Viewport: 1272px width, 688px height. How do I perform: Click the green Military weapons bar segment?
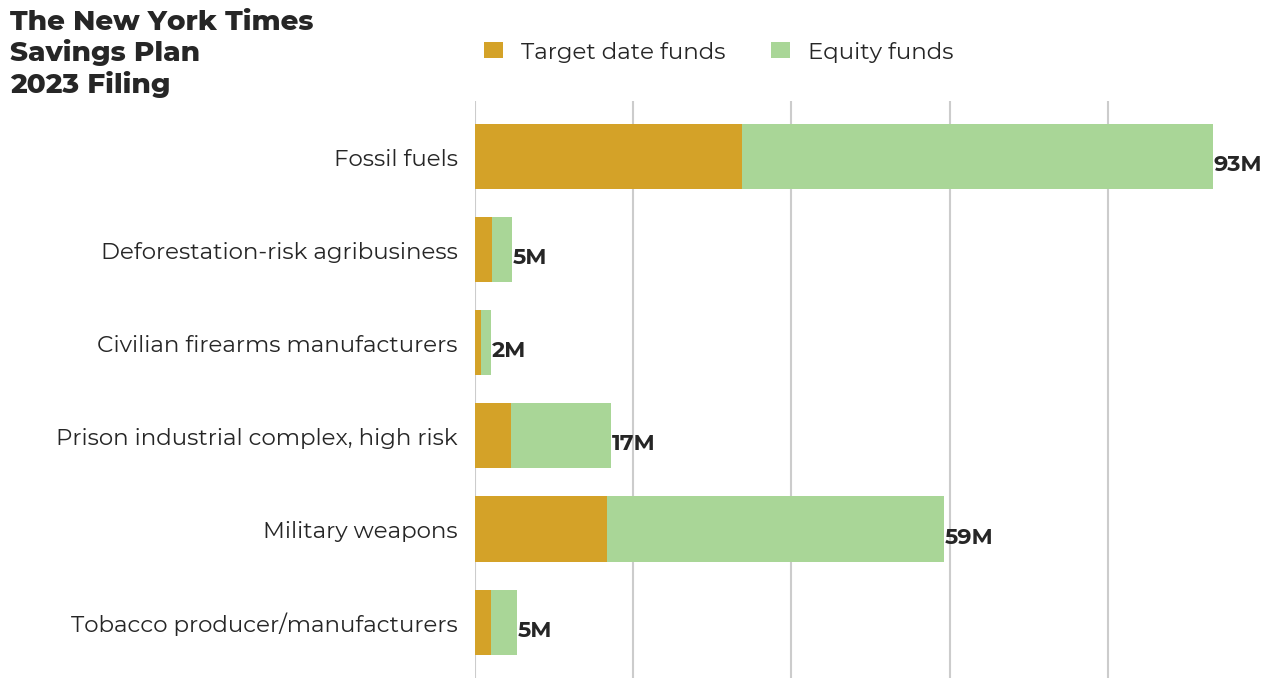775,529
